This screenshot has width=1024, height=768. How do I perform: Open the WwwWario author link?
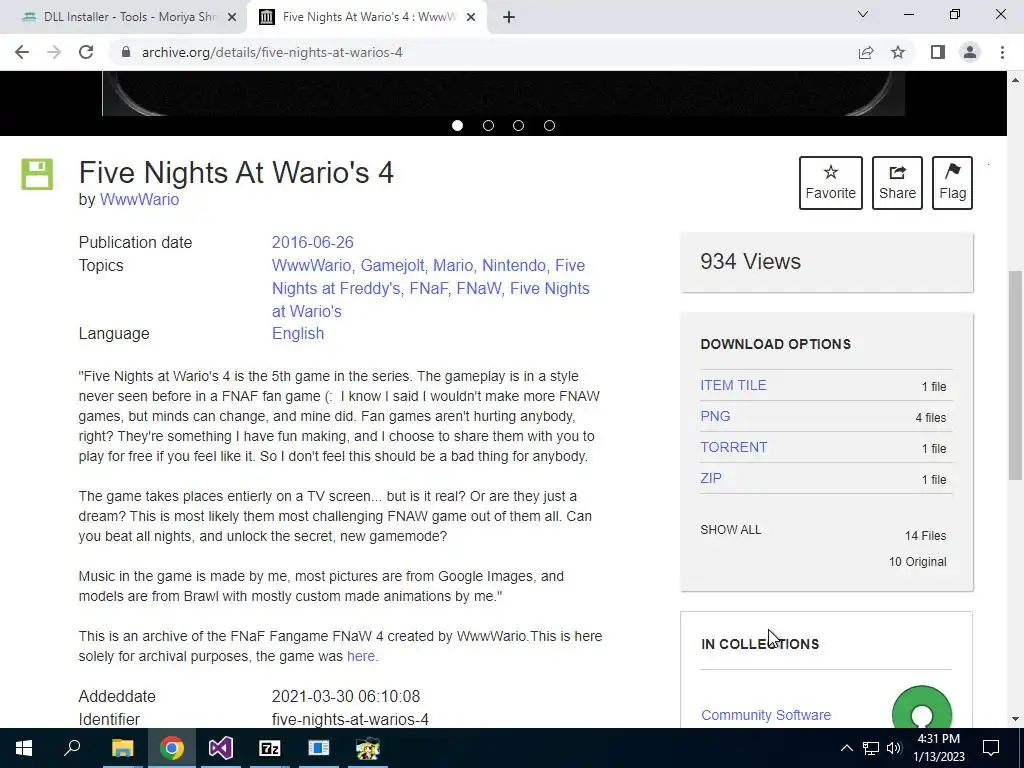click(x=139, y=200)
